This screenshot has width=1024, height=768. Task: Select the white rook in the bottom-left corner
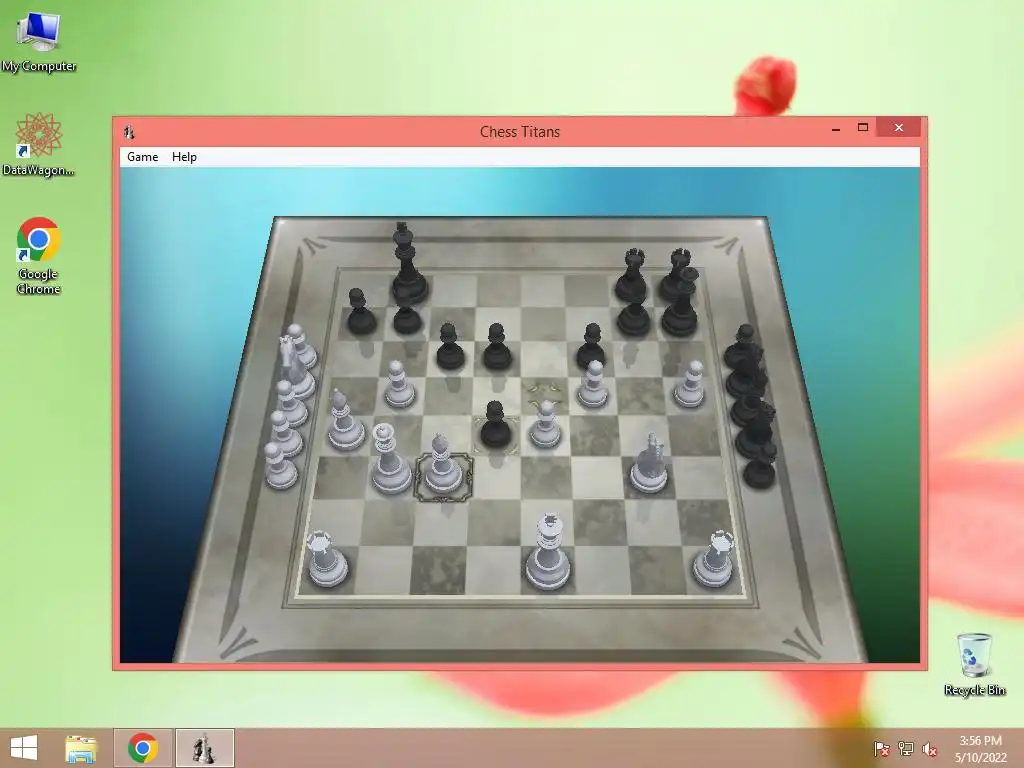[x=327, y=560]
